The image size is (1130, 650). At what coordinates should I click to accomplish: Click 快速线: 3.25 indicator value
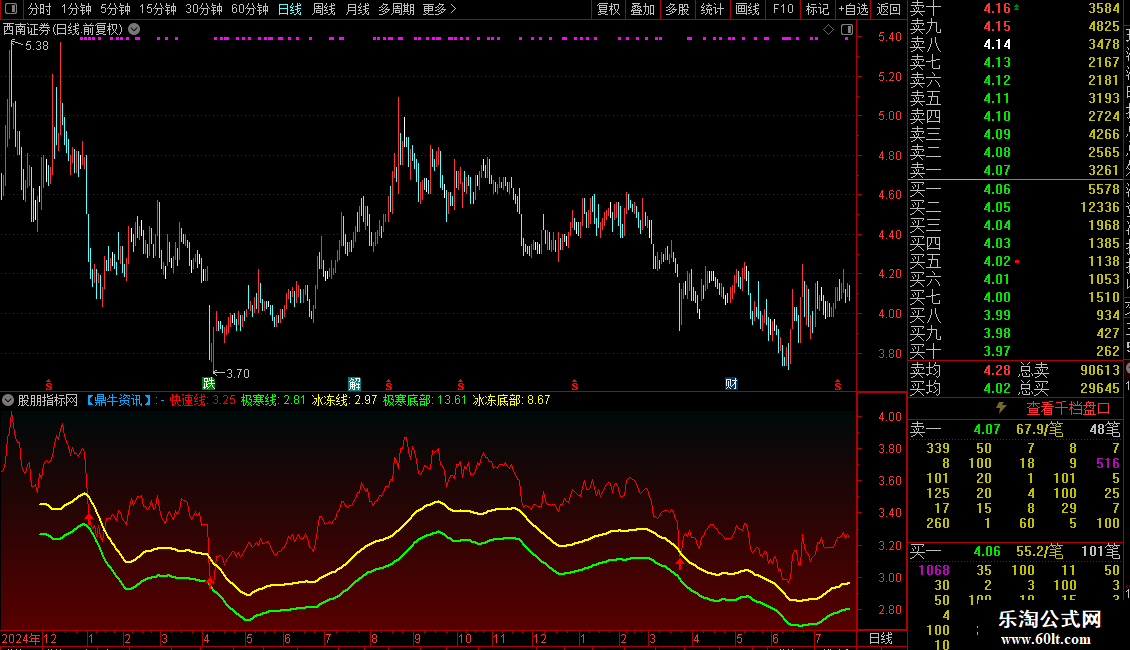[x=203, y=400]
